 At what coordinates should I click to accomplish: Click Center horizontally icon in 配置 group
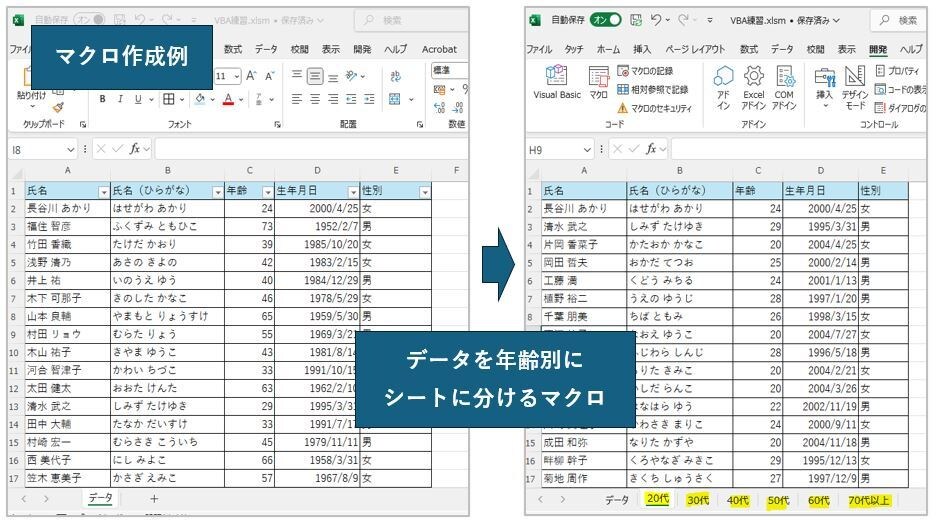coord(315,99)
